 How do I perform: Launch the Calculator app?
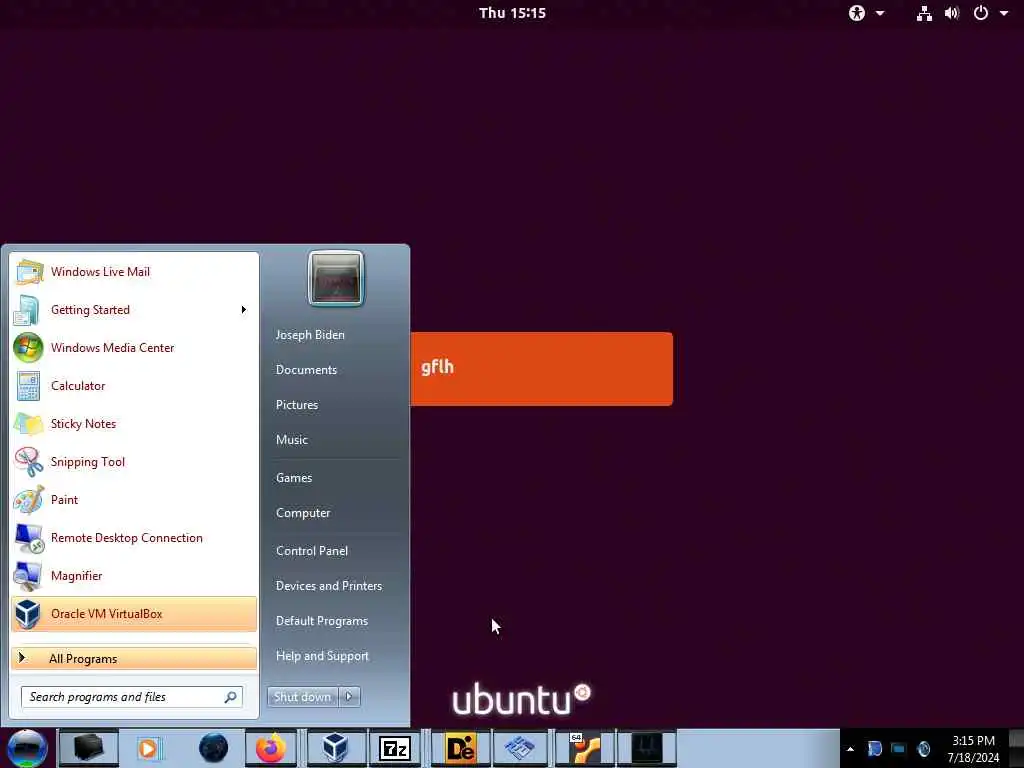[134, 385]
